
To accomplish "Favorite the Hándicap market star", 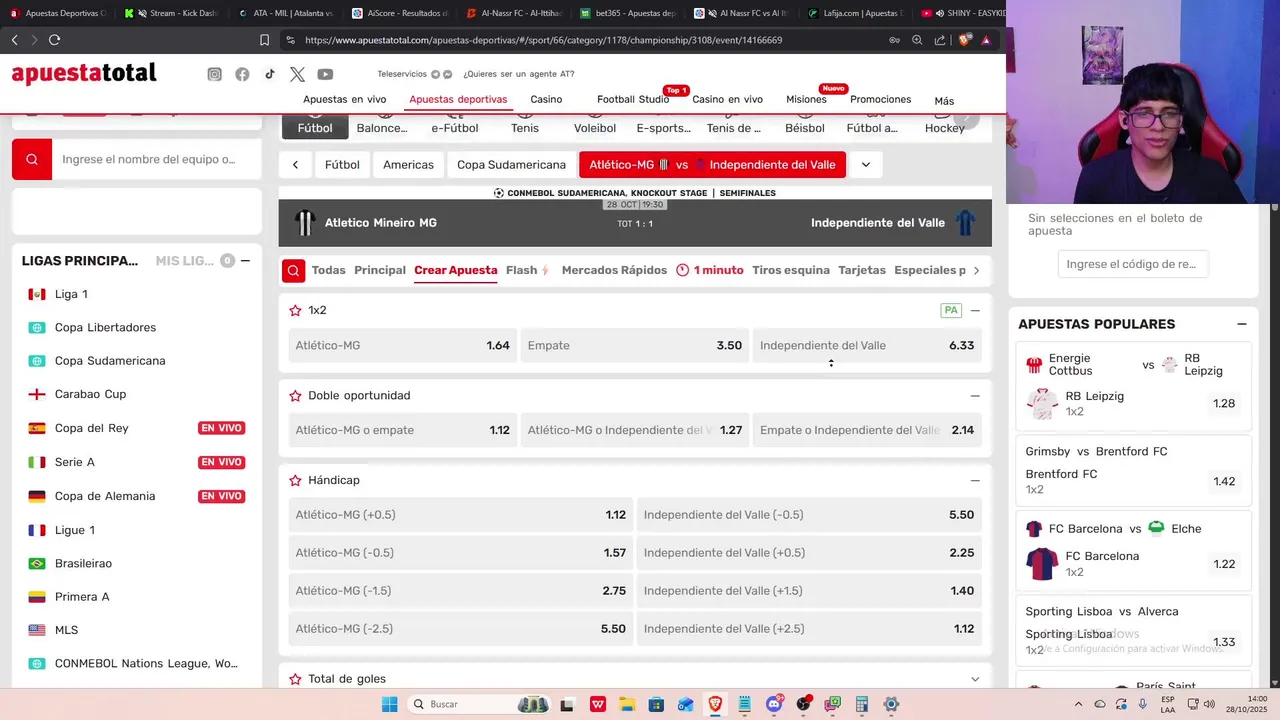I will point(295,481).
